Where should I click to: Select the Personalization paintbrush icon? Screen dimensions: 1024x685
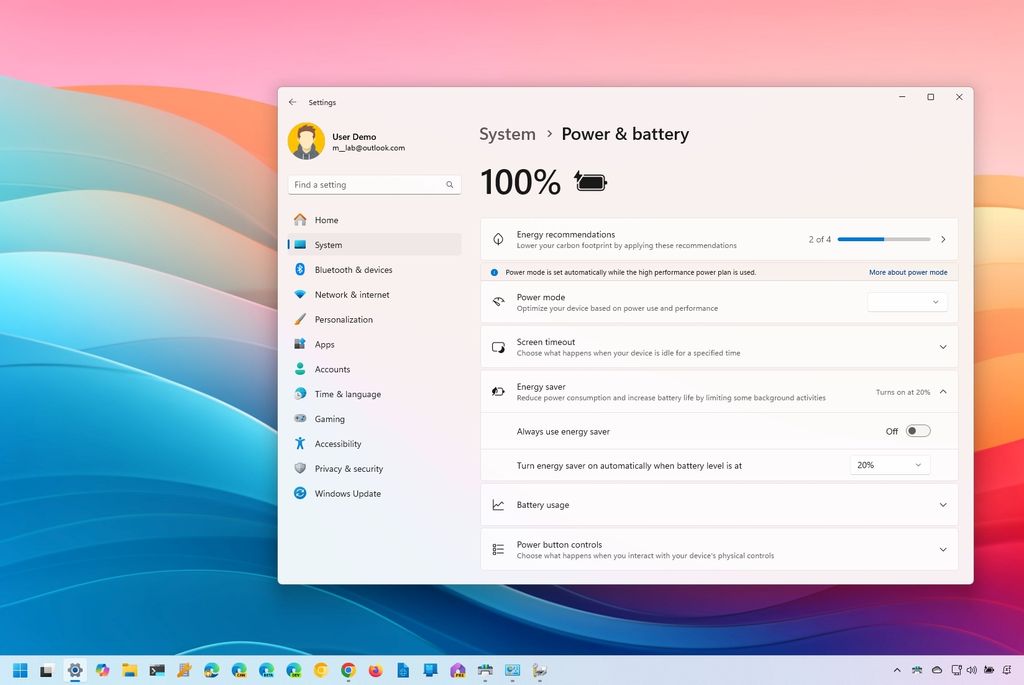(x=301, y=319)
